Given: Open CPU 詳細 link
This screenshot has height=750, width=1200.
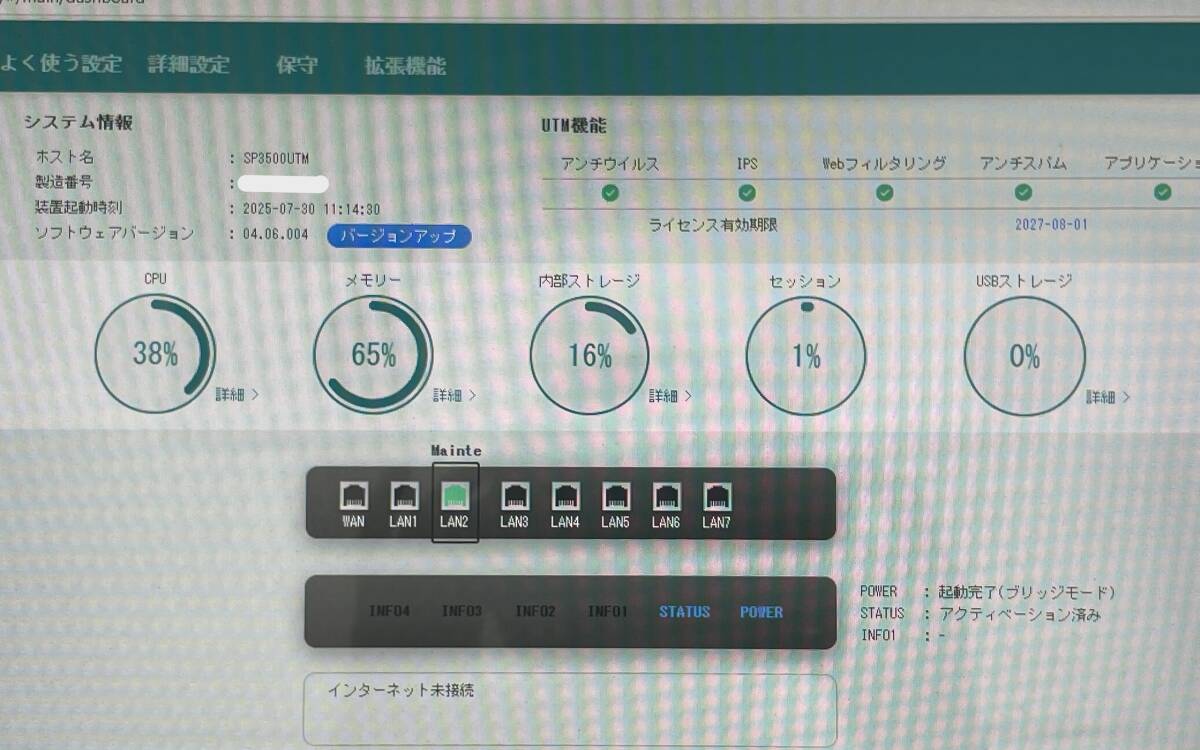Looking at the screenshot, I should point(237,395).
